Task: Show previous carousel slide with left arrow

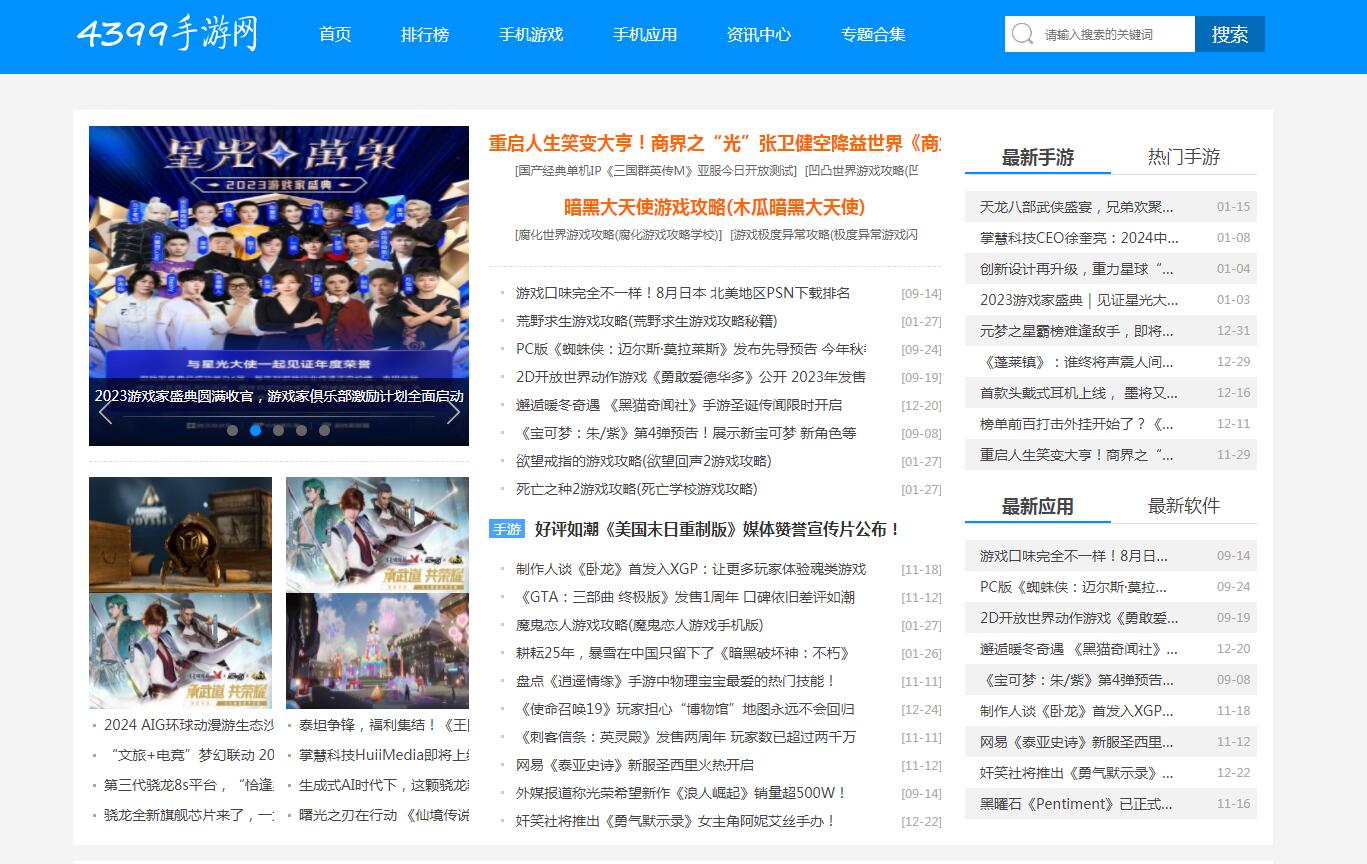Action: click(105, 411)
